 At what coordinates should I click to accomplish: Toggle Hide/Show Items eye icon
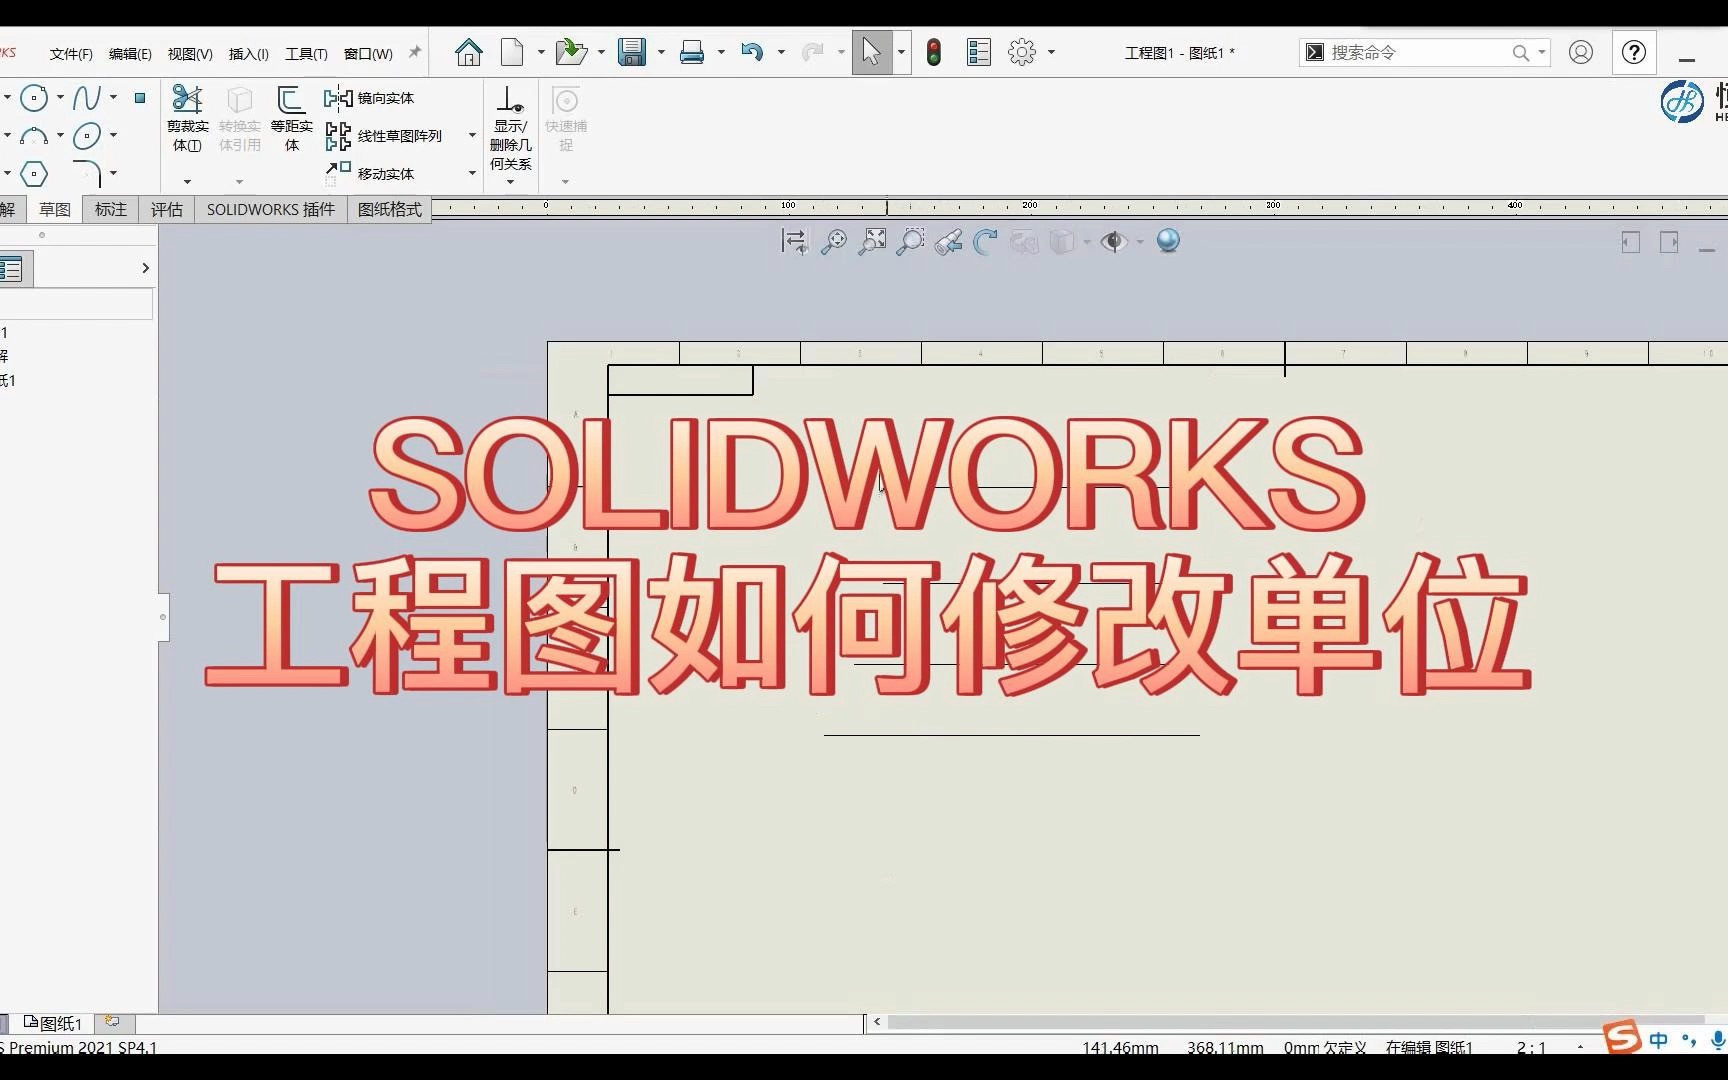click(1113, 241)
